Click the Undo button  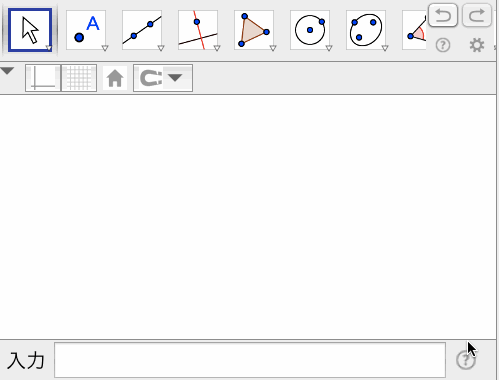[x=443, y=15]
